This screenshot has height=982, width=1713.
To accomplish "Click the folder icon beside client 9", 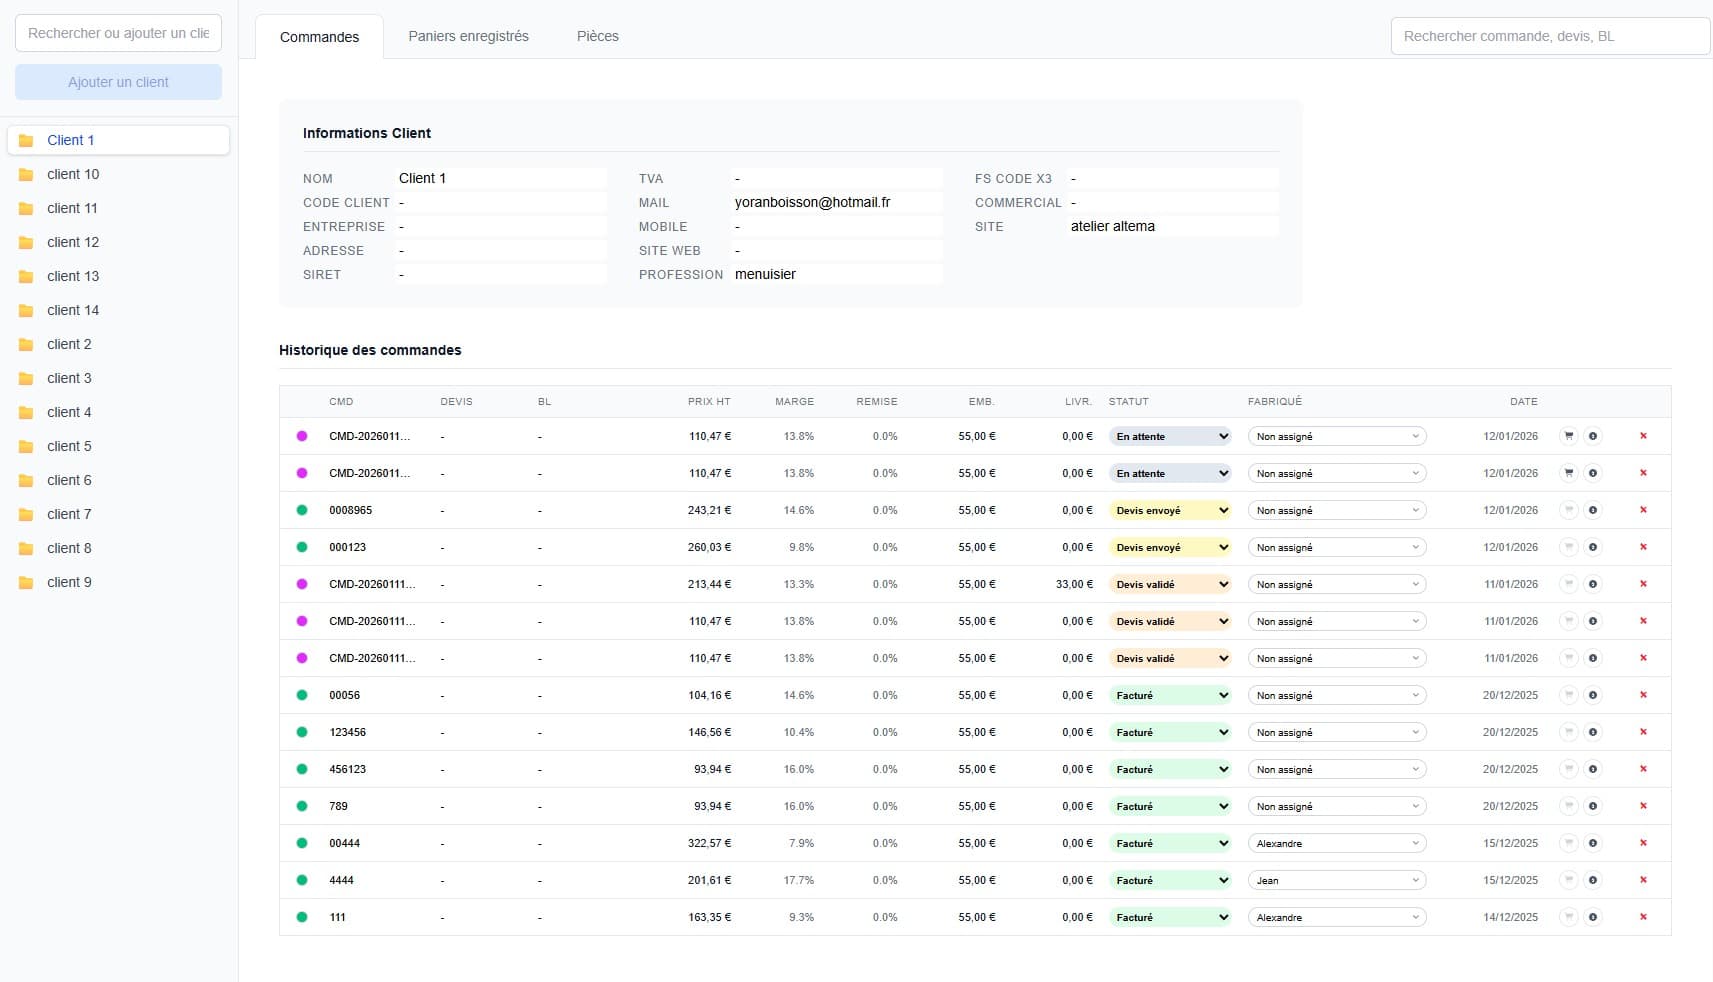I will [x=26, y=582].
